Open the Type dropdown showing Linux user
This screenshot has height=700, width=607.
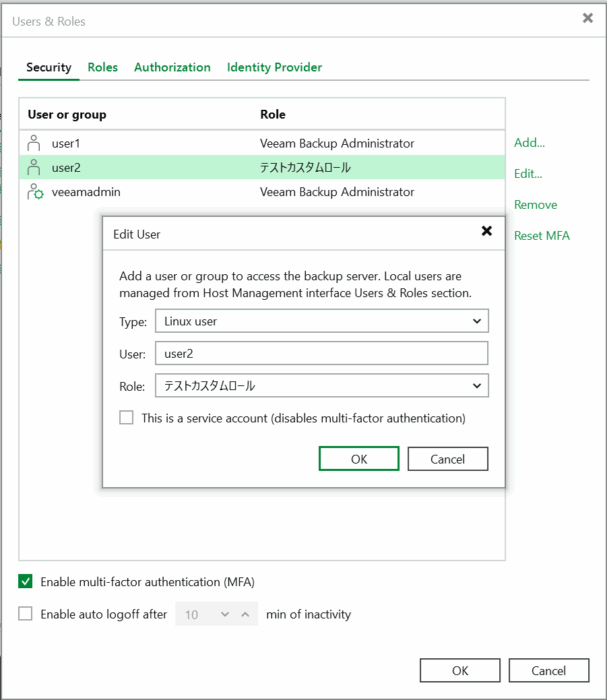322,321
